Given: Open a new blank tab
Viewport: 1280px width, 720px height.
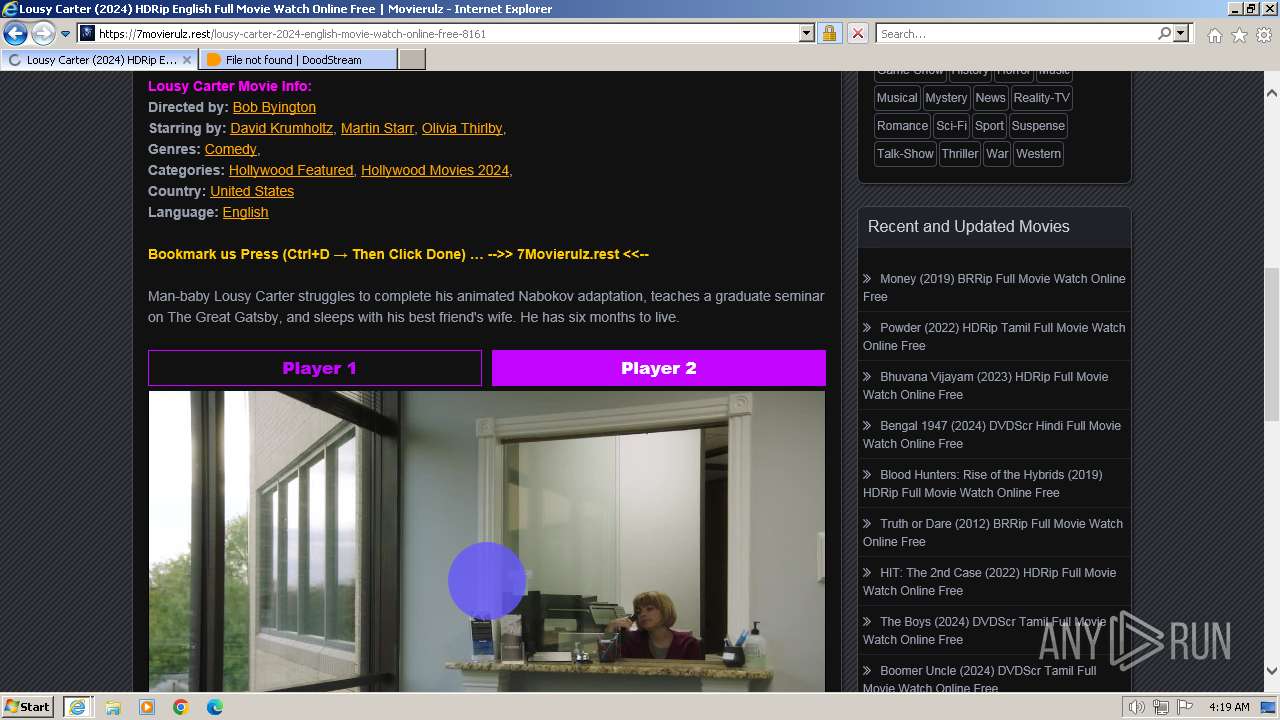Looking at the screenshot, I should click(412, 60).
